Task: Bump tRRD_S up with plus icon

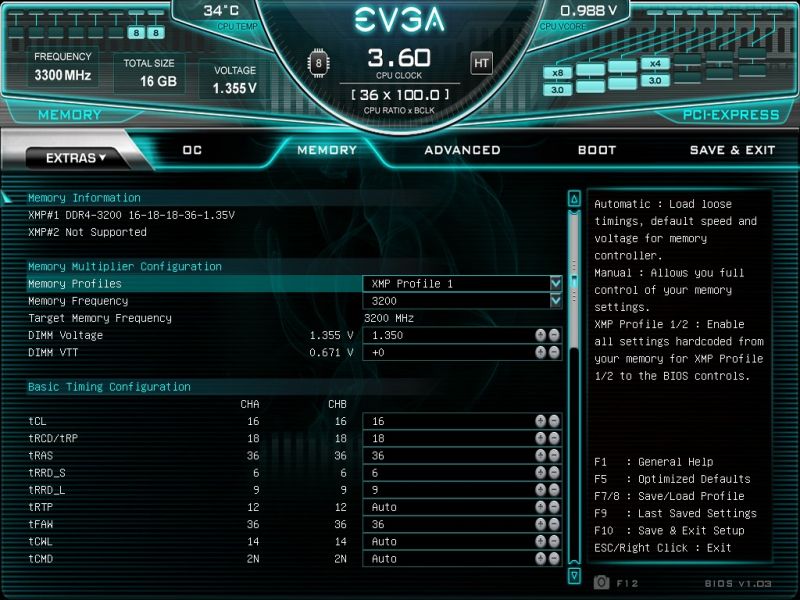Action: pos(540,473)
